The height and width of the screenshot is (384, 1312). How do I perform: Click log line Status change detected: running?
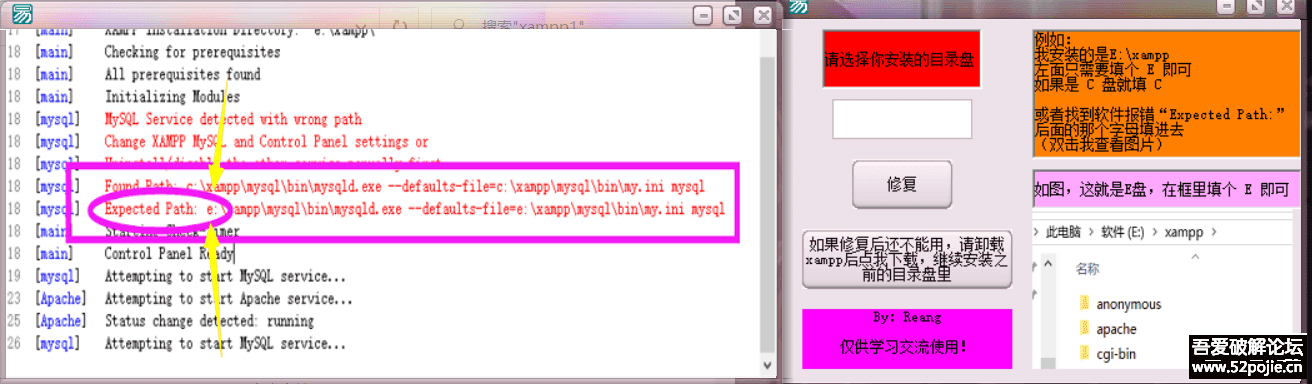click(209, 322)
